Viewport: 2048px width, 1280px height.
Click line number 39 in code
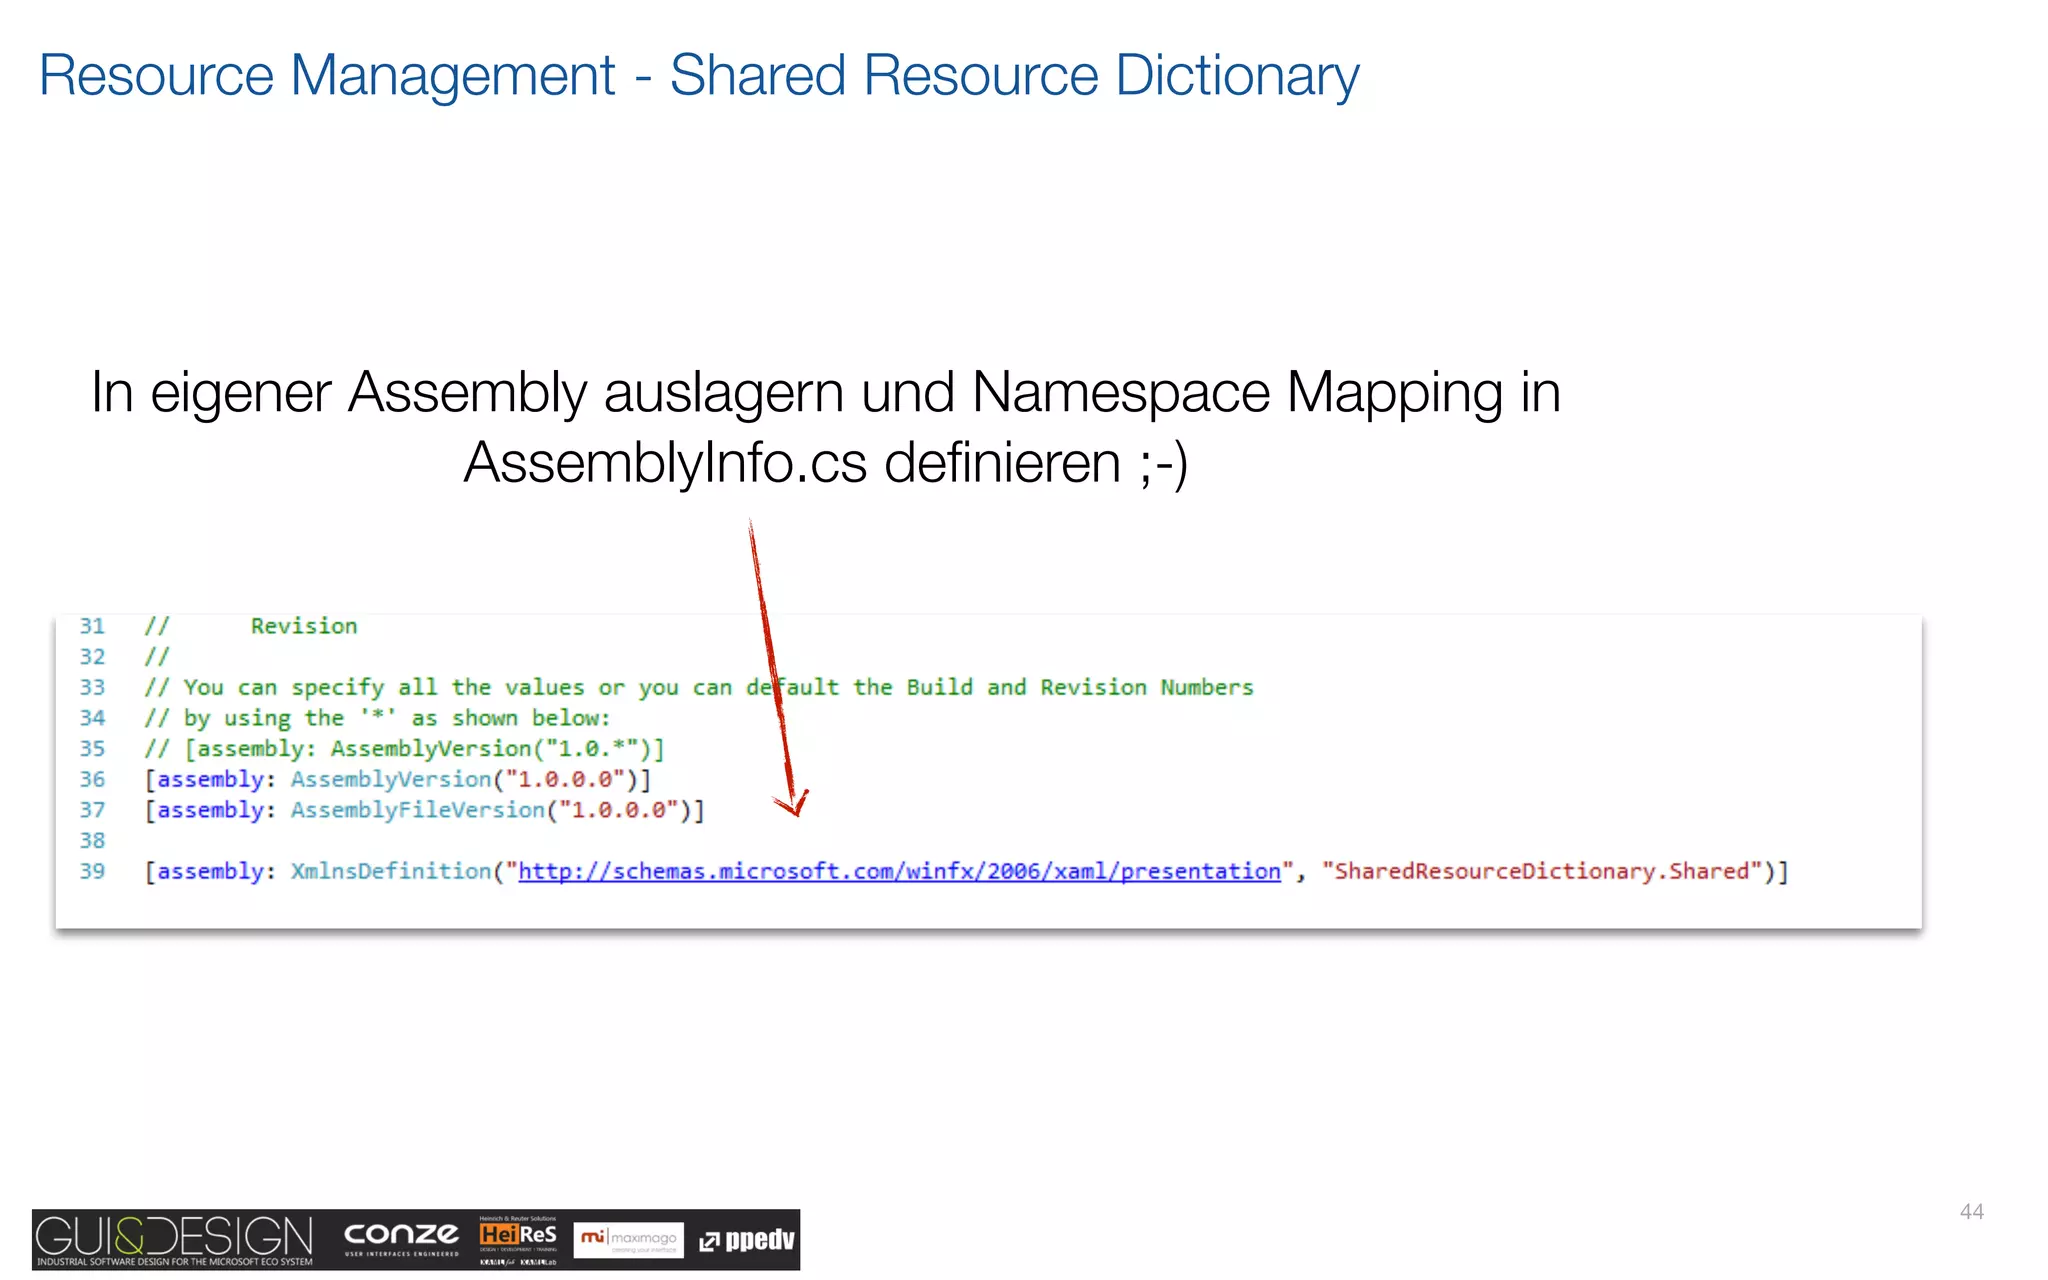(92, 871)
